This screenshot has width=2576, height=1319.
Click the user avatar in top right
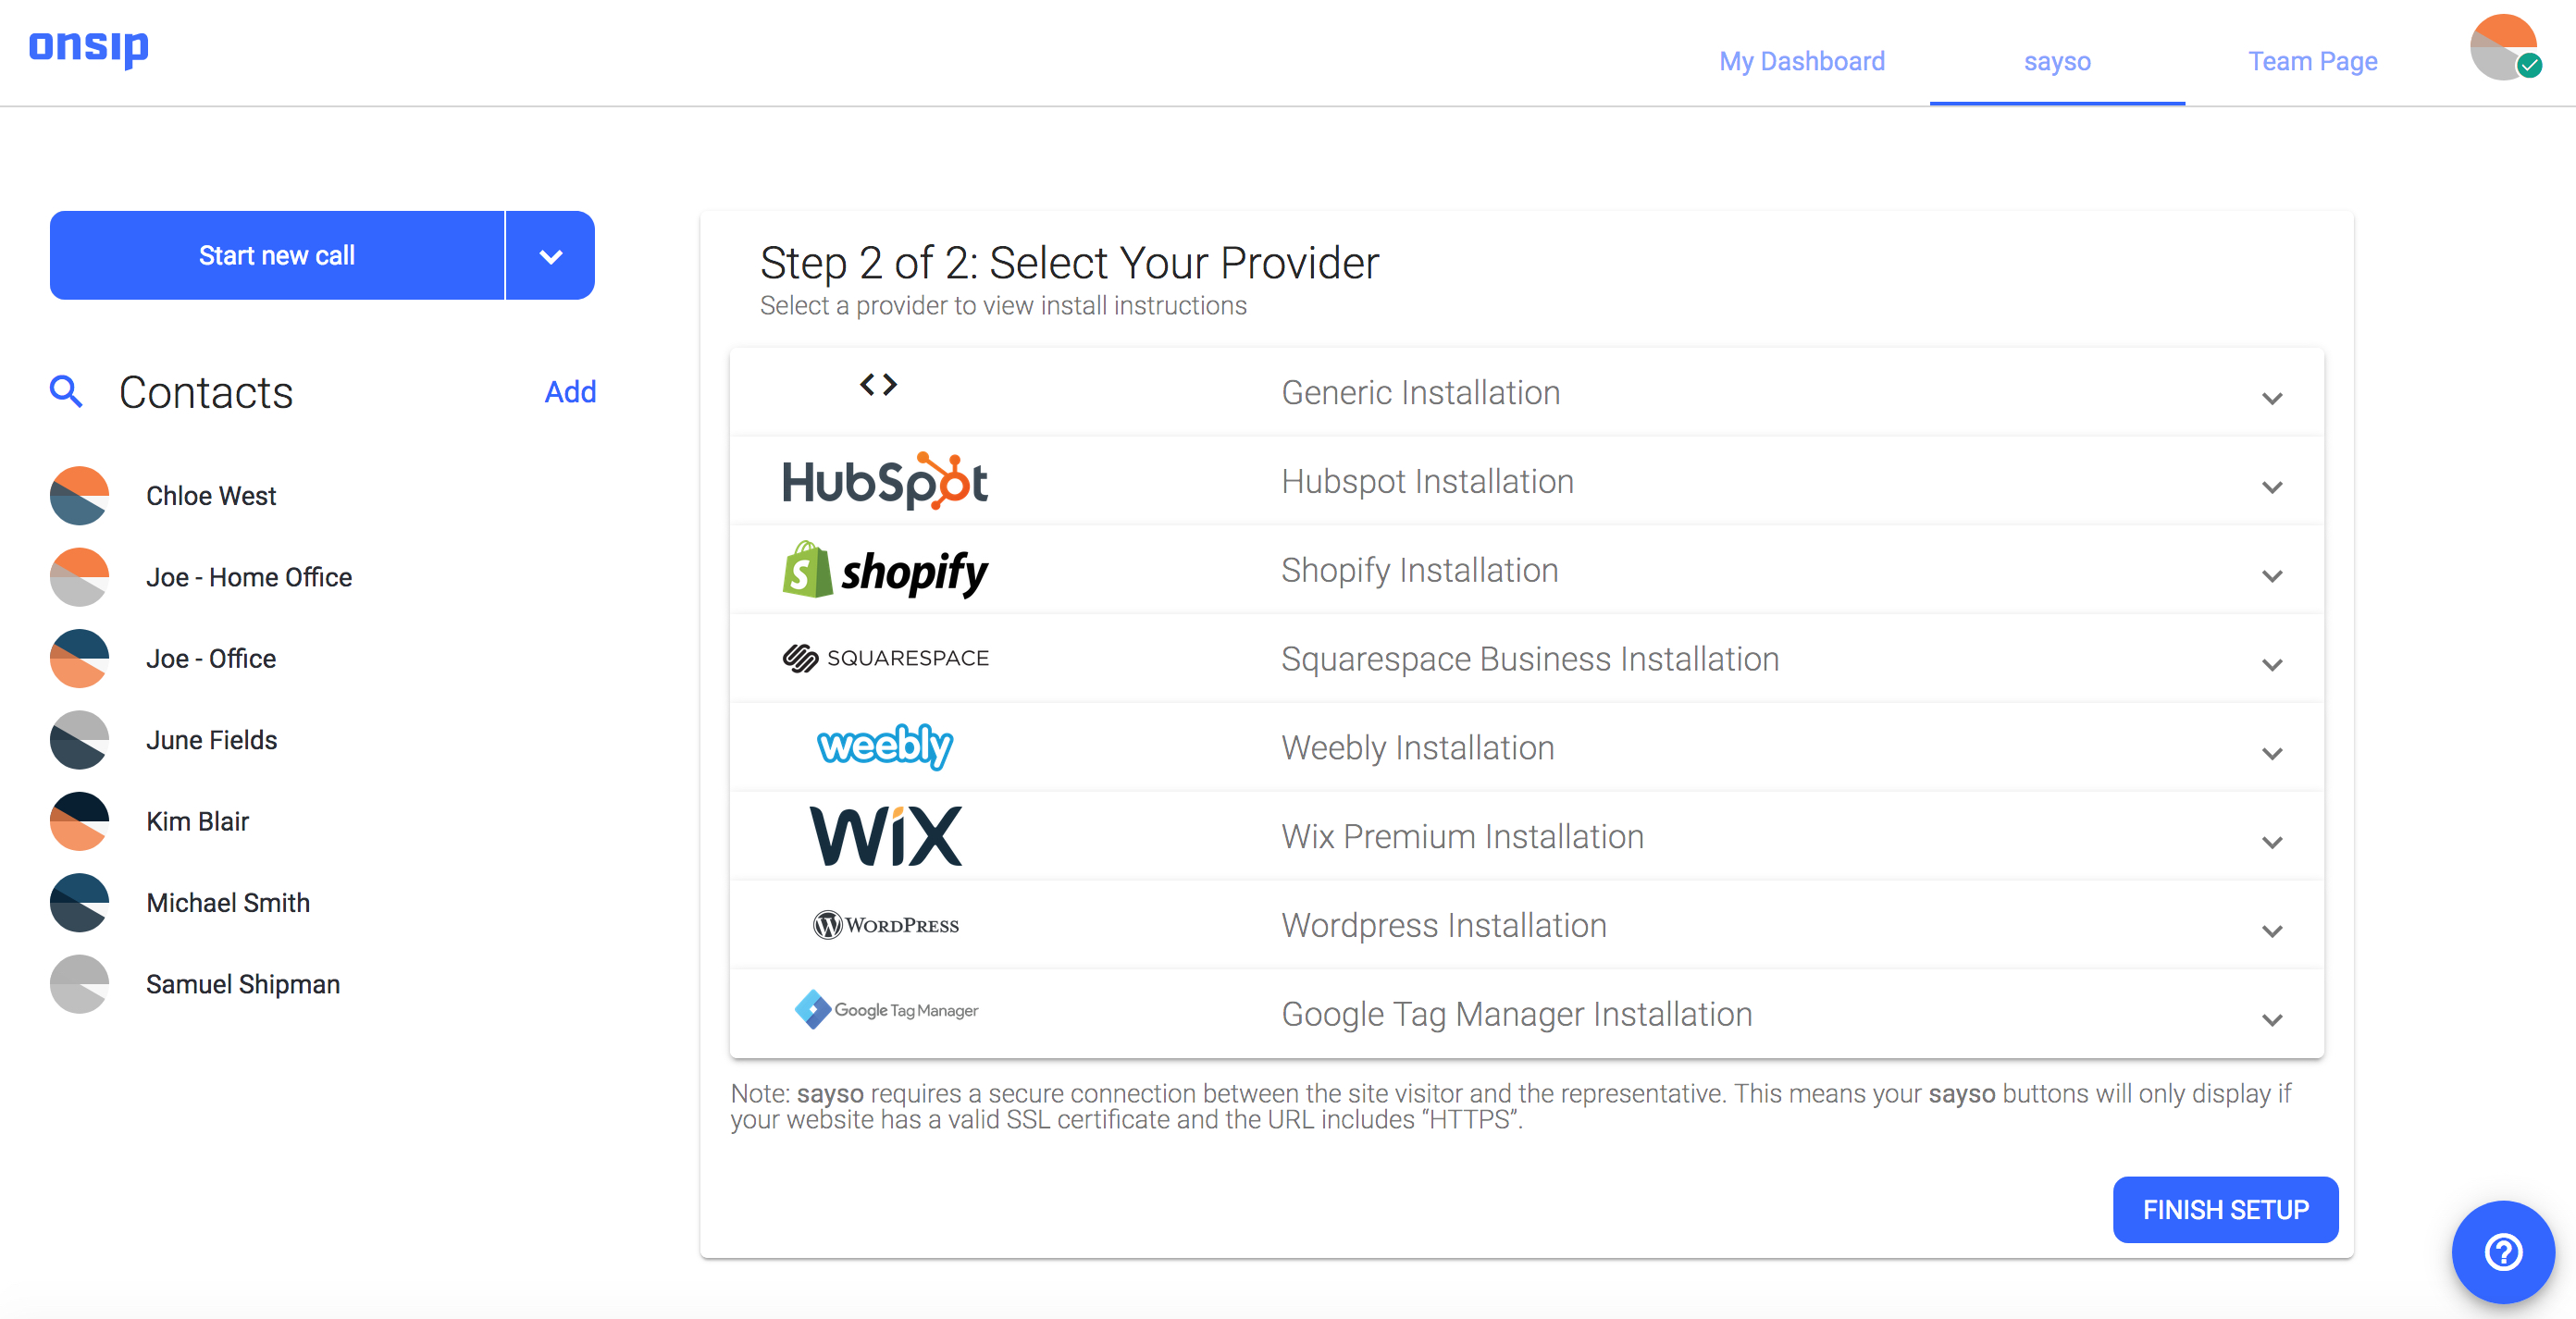tap(2503, 47)
